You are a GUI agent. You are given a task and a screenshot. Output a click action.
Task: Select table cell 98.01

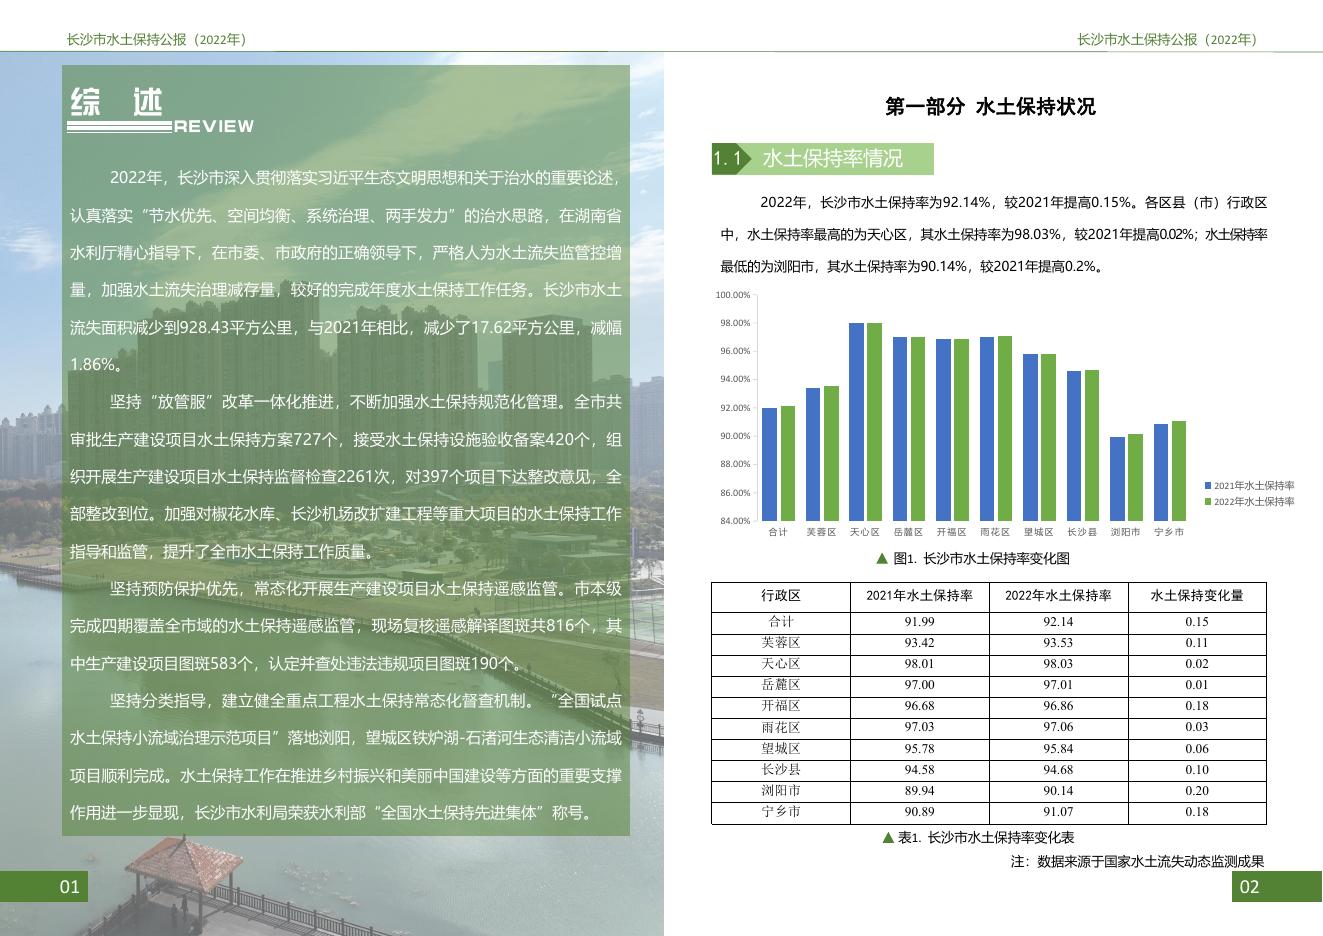click(x=920, y=664)
